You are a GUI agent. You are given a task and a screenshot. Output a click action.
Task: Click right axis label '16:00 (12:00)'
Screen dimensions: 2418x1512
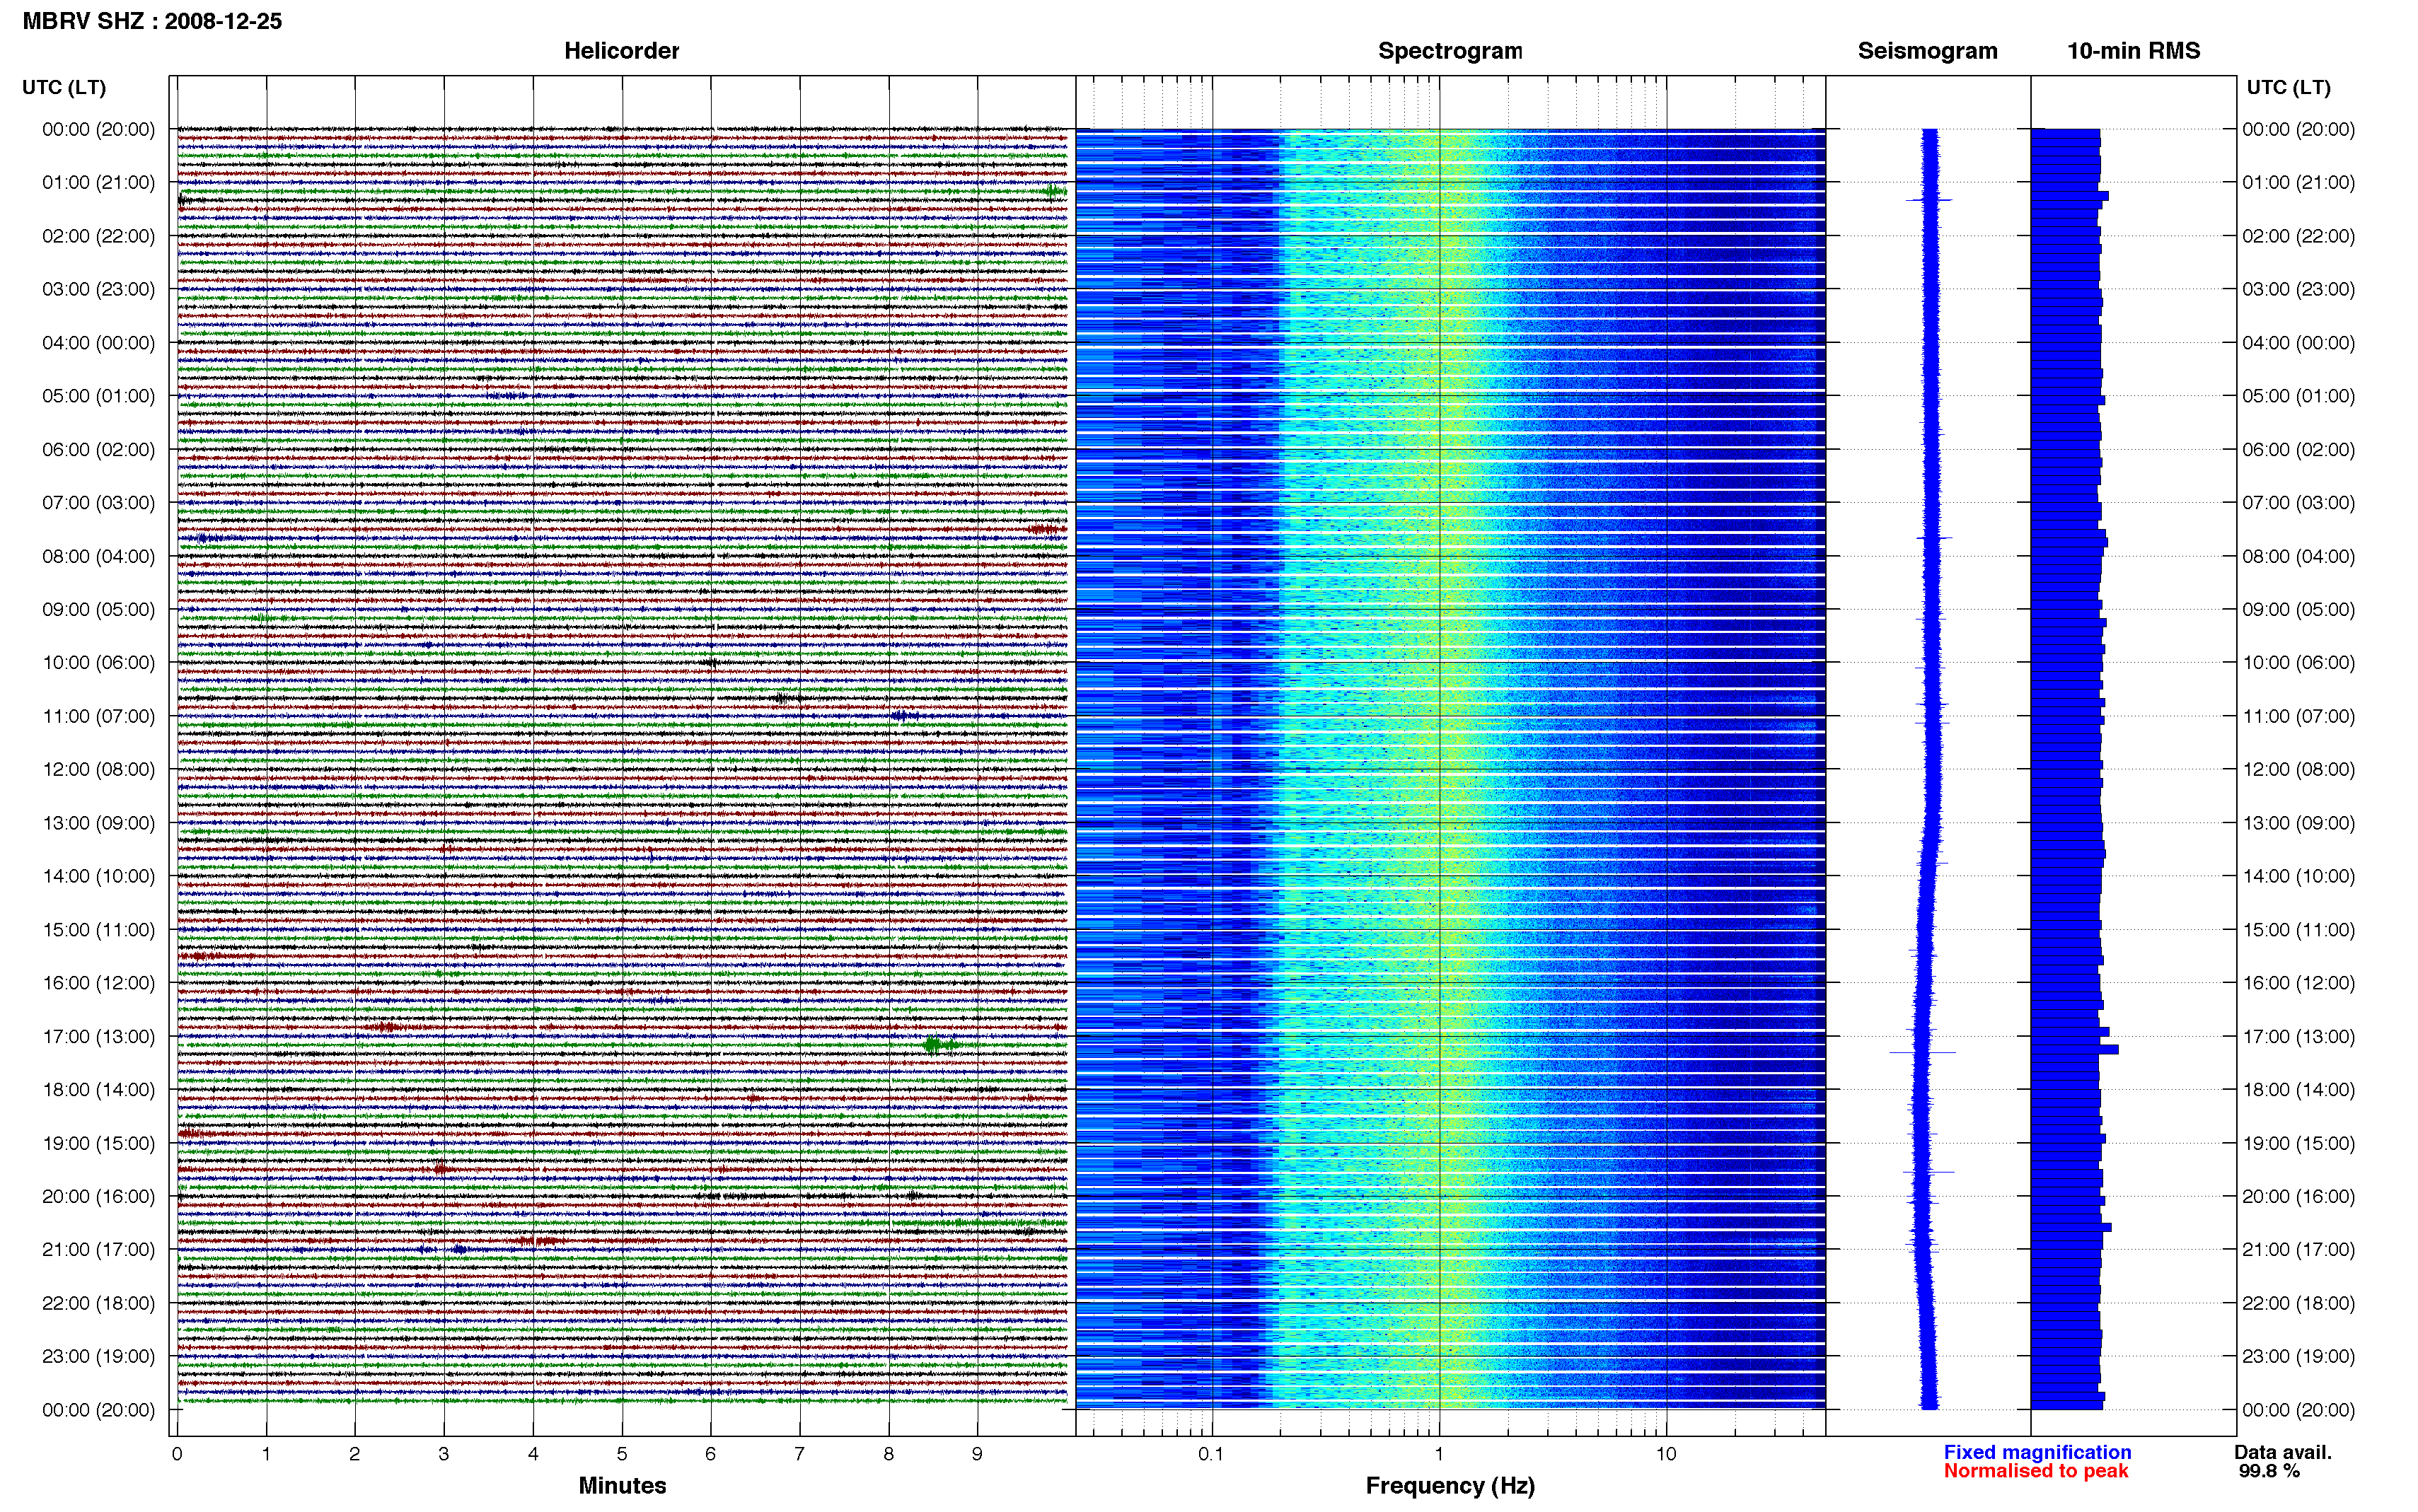click(x=2298, y=983)
